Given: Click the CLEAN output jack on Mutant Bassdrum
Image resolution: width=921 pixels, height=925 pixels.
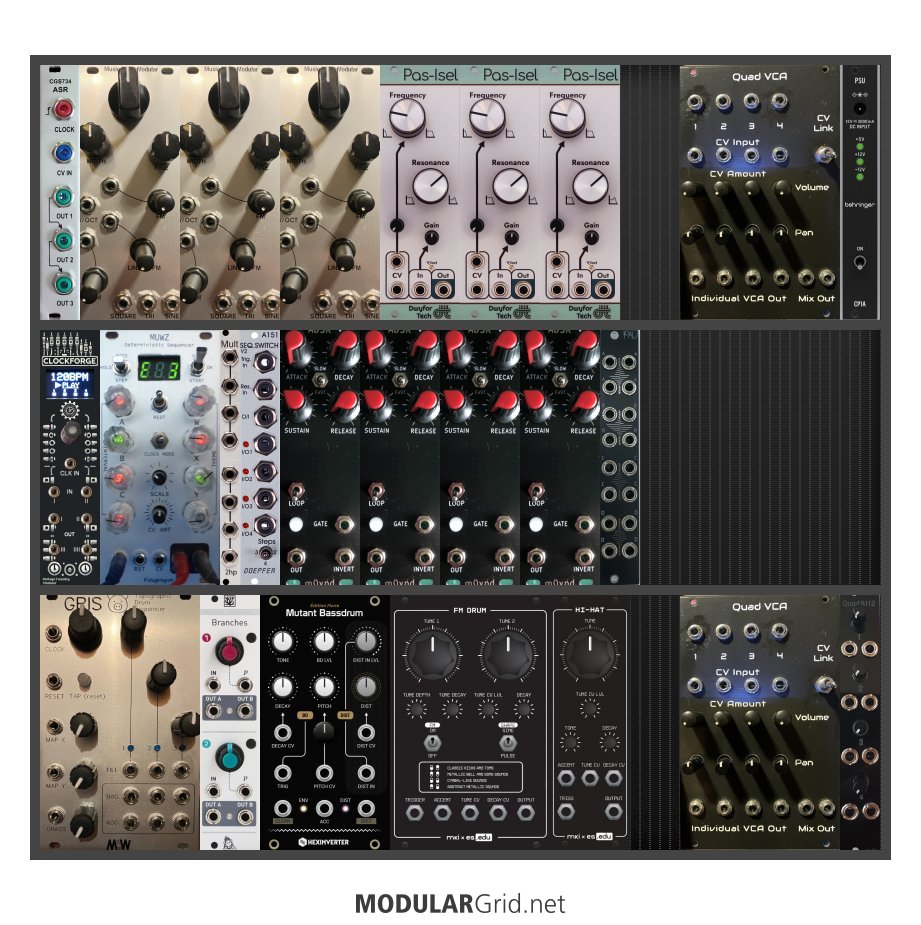Looking at the screenshot, I should pos(283,808).
